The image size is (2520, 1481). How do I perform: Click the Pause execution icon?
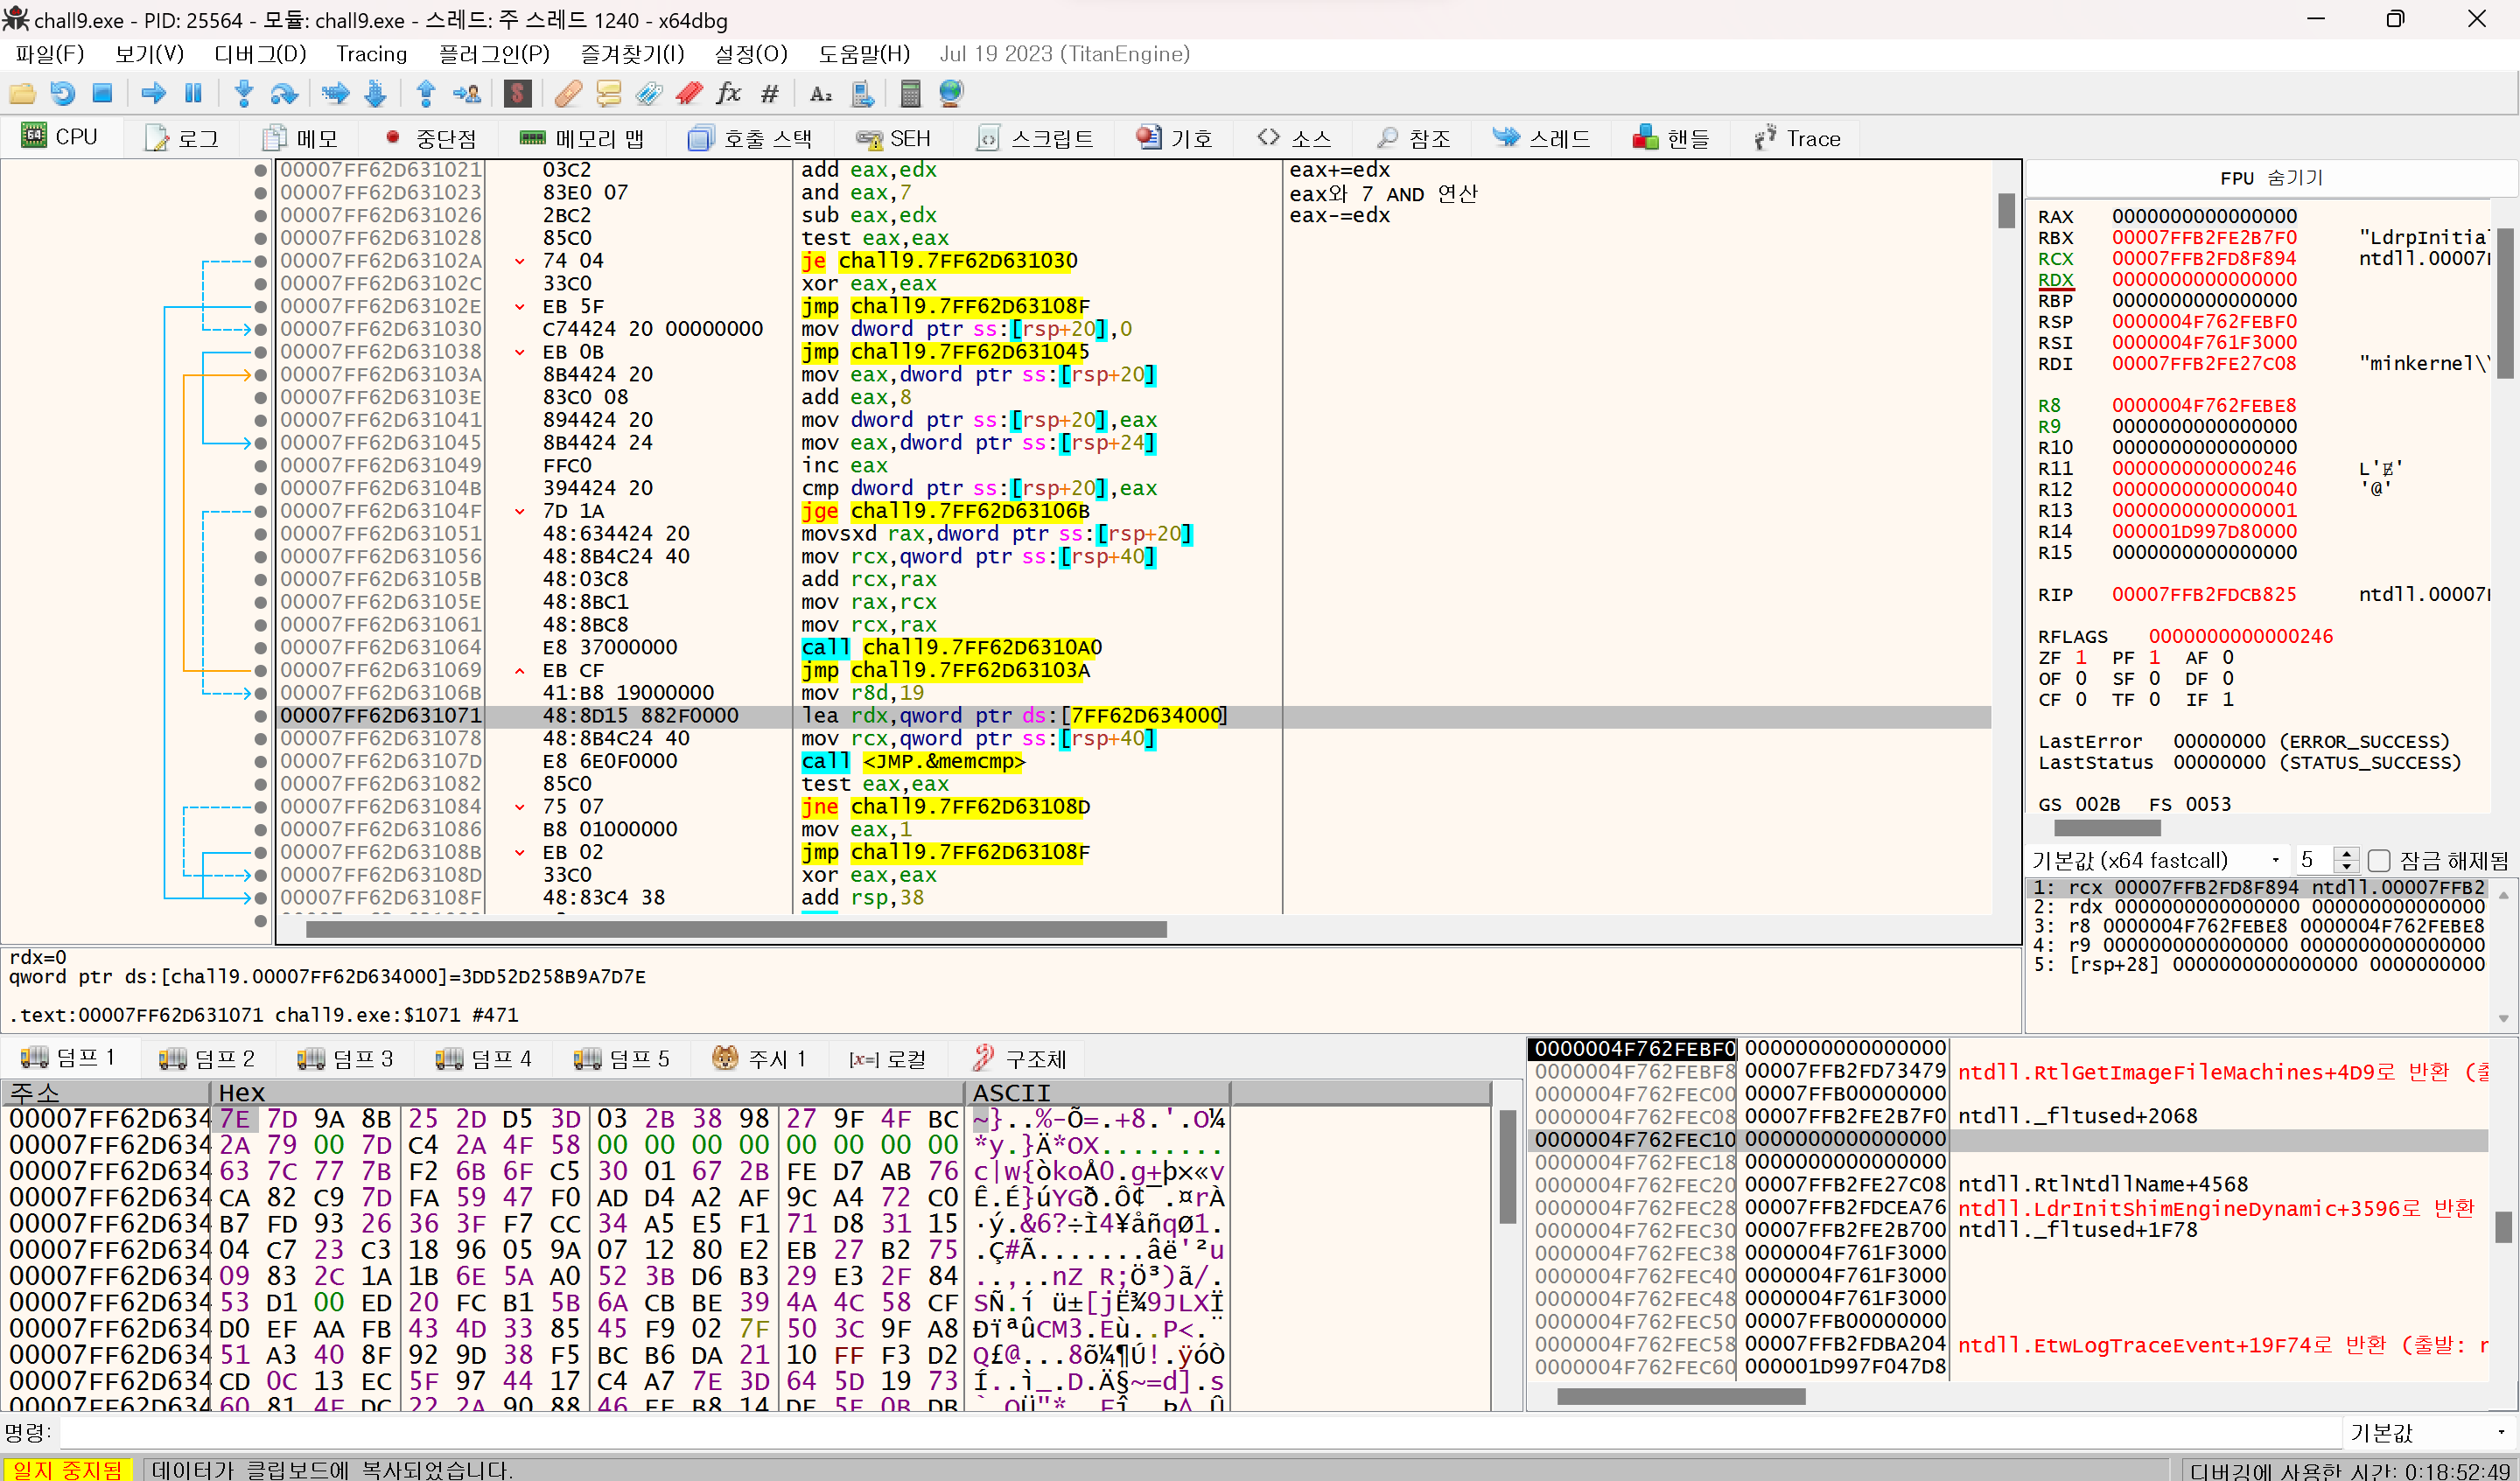194,94
